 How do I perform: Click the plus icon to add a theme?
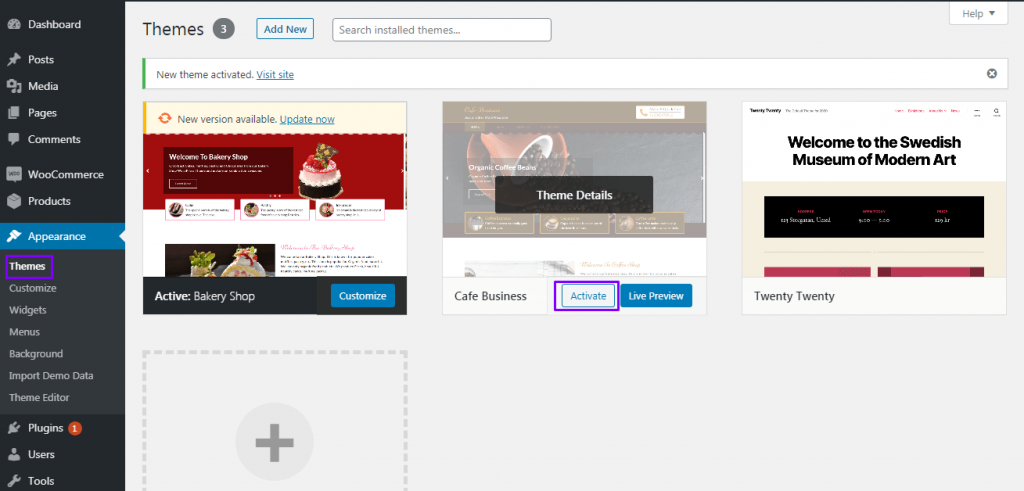pyautogui.click(x=274, y=442)
